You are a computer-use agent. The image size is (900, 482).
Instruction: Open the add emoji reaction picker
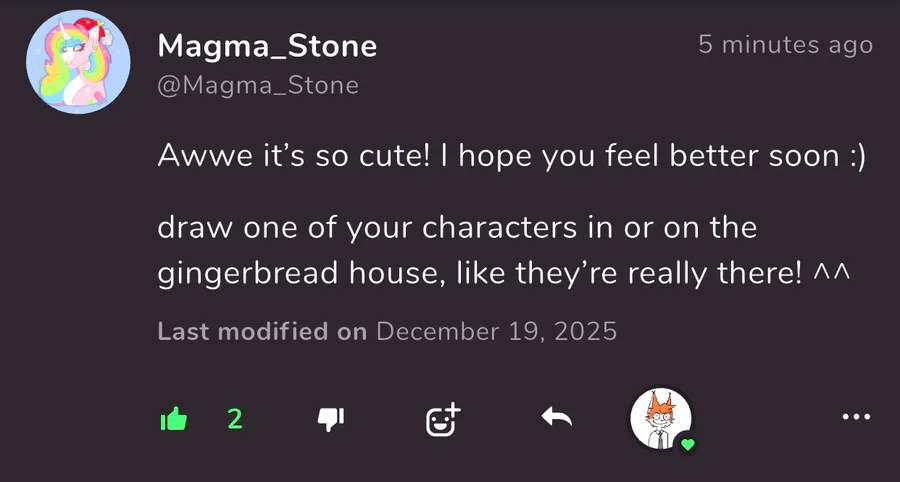tap(442, 420)
